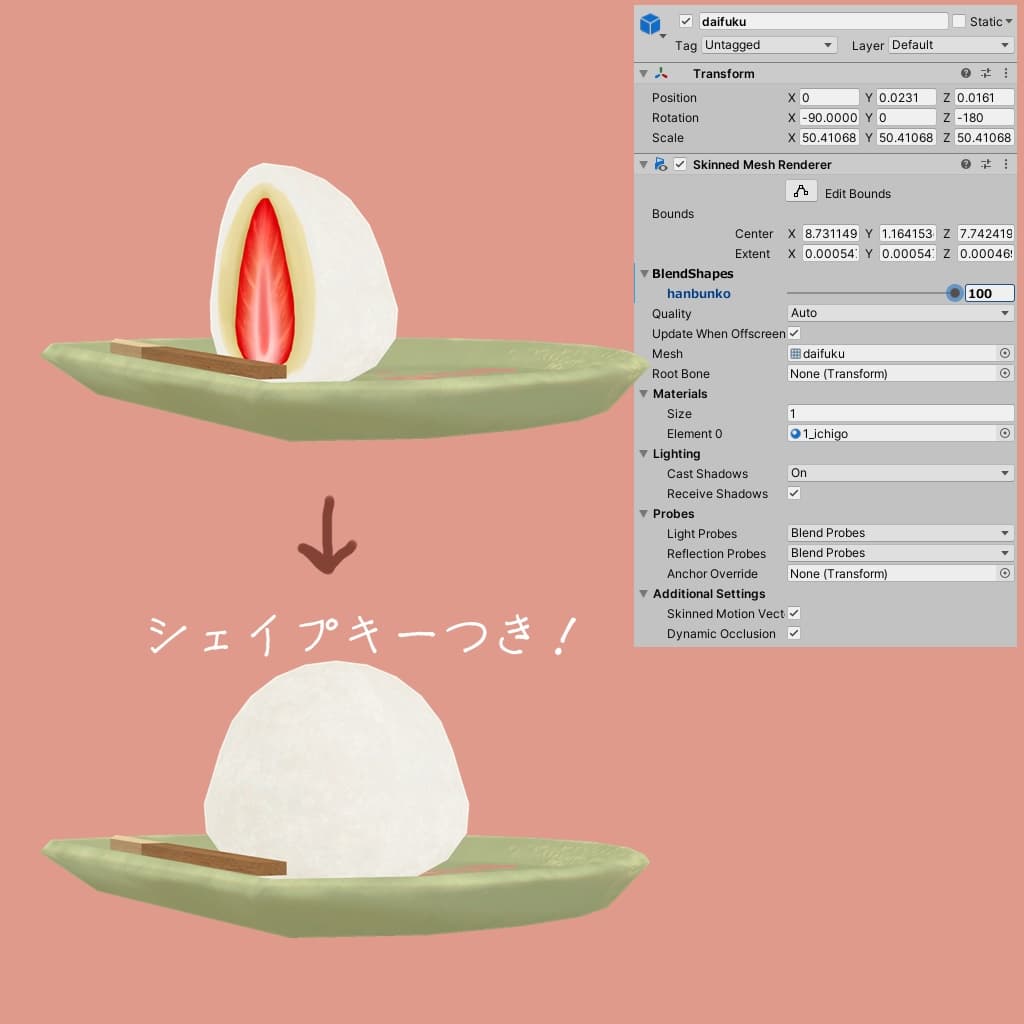Image resolution: width=1024 pixels, height=1024 pixels.
Task: Open the Skinned Mesh Renderer more options menu
Action: point(1006,164)
